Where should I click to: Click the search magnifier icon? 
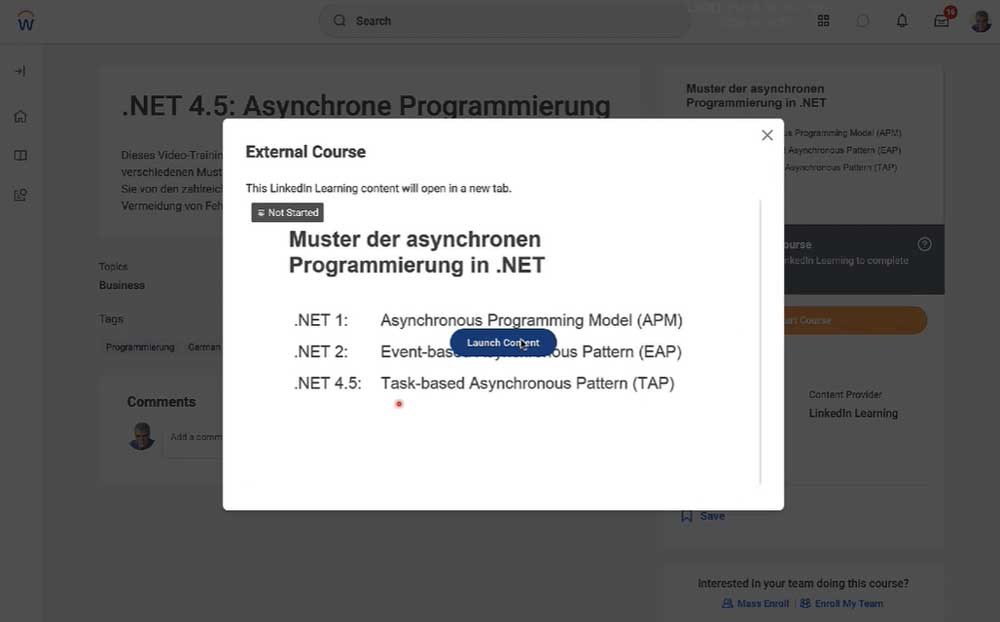point(340,20)
